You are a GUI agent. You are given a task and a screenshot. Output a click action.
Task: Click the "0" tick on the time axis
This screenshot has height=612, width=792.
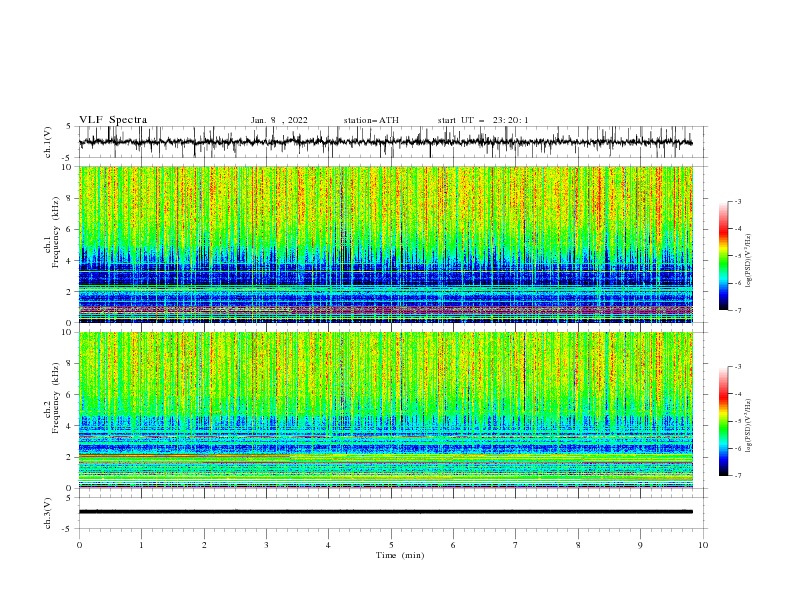(x=79, y=545)
